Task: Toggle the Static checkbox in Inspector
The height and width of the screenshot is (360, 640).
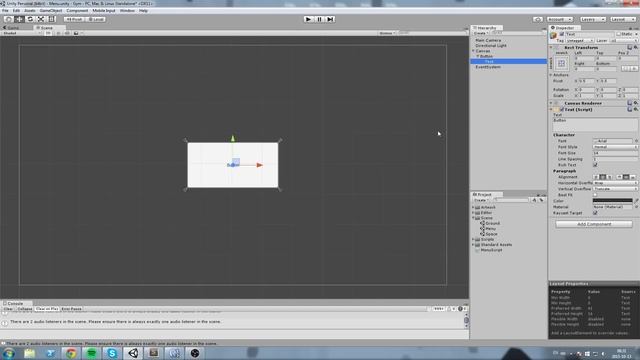Action: [618, 34]
